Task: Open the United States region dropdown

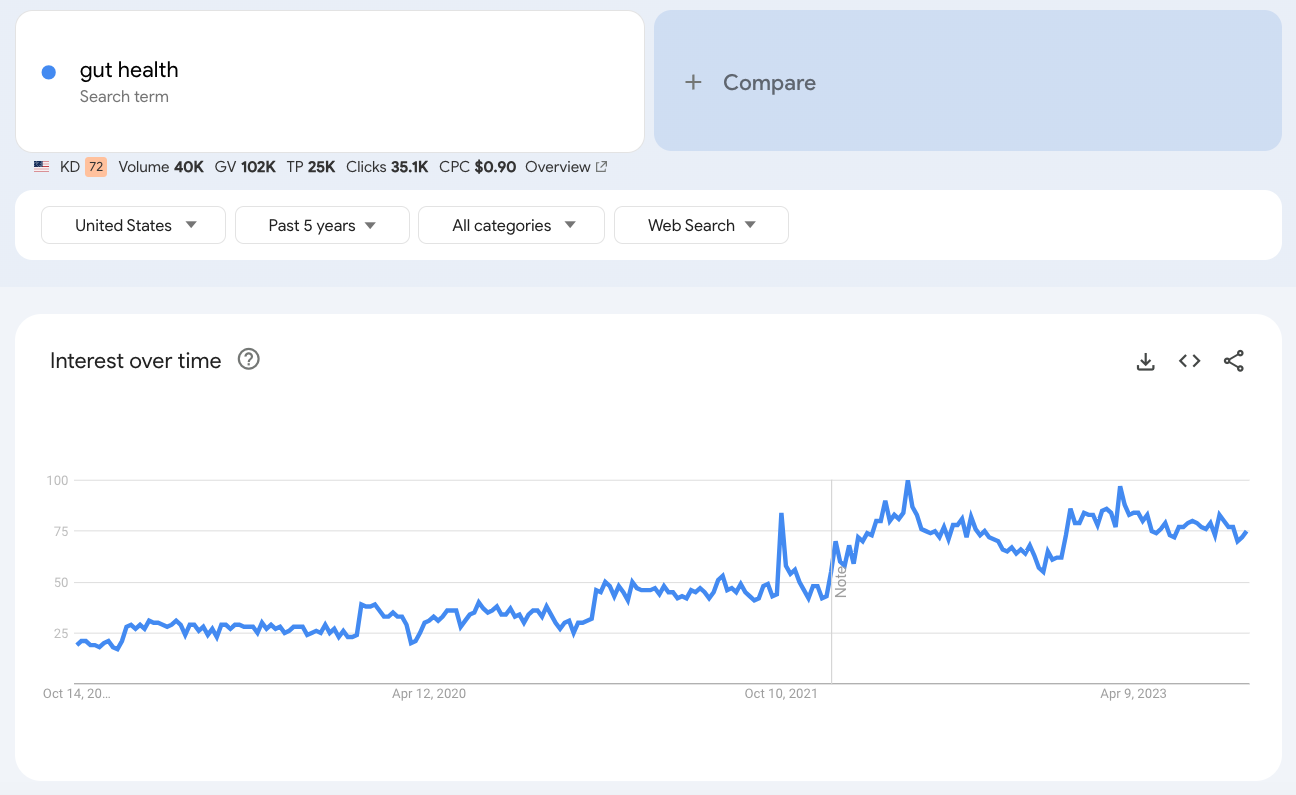Action: pos(132,224)
